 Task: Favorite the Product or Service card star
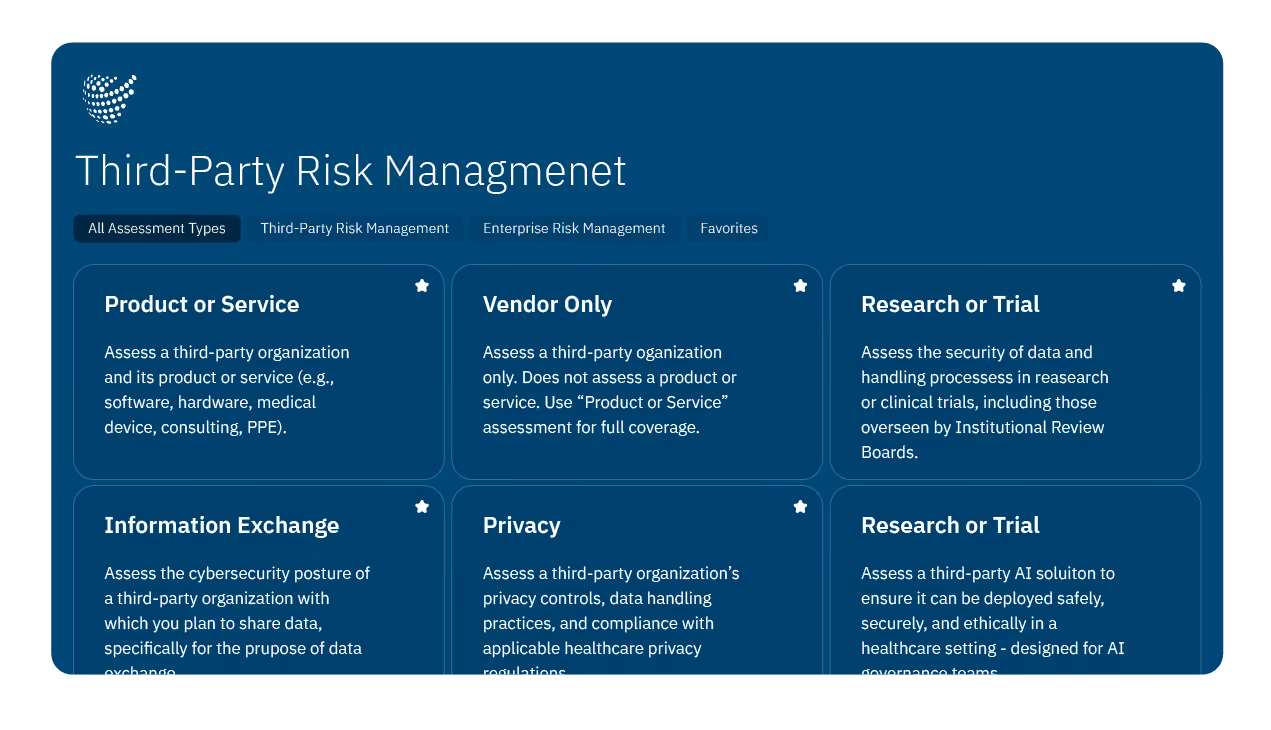422,286
